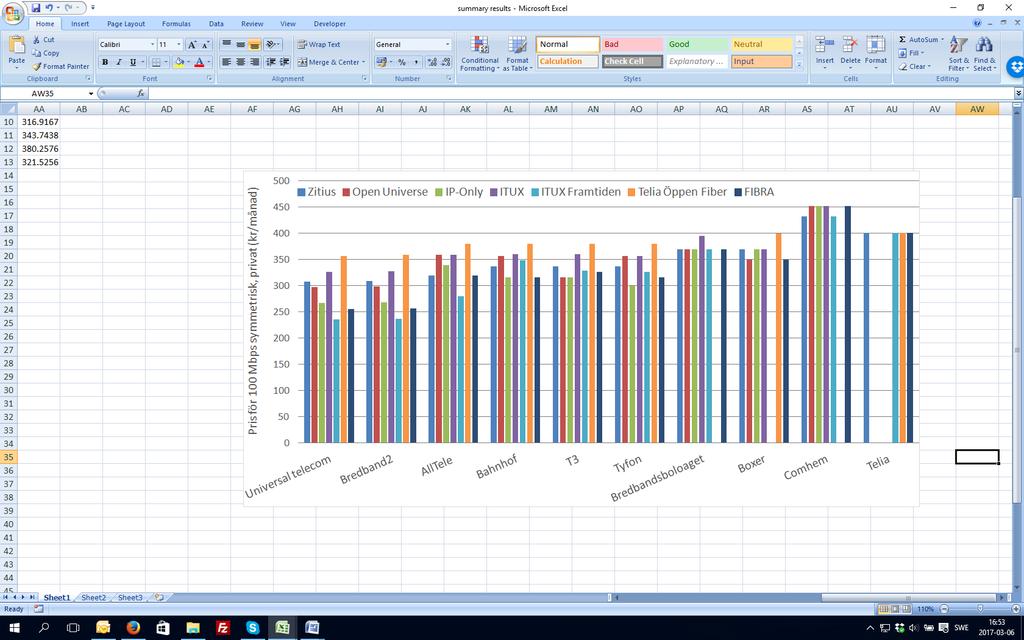
Task: Open the Conditional Formatting dropdown
Action: (480, 54)
